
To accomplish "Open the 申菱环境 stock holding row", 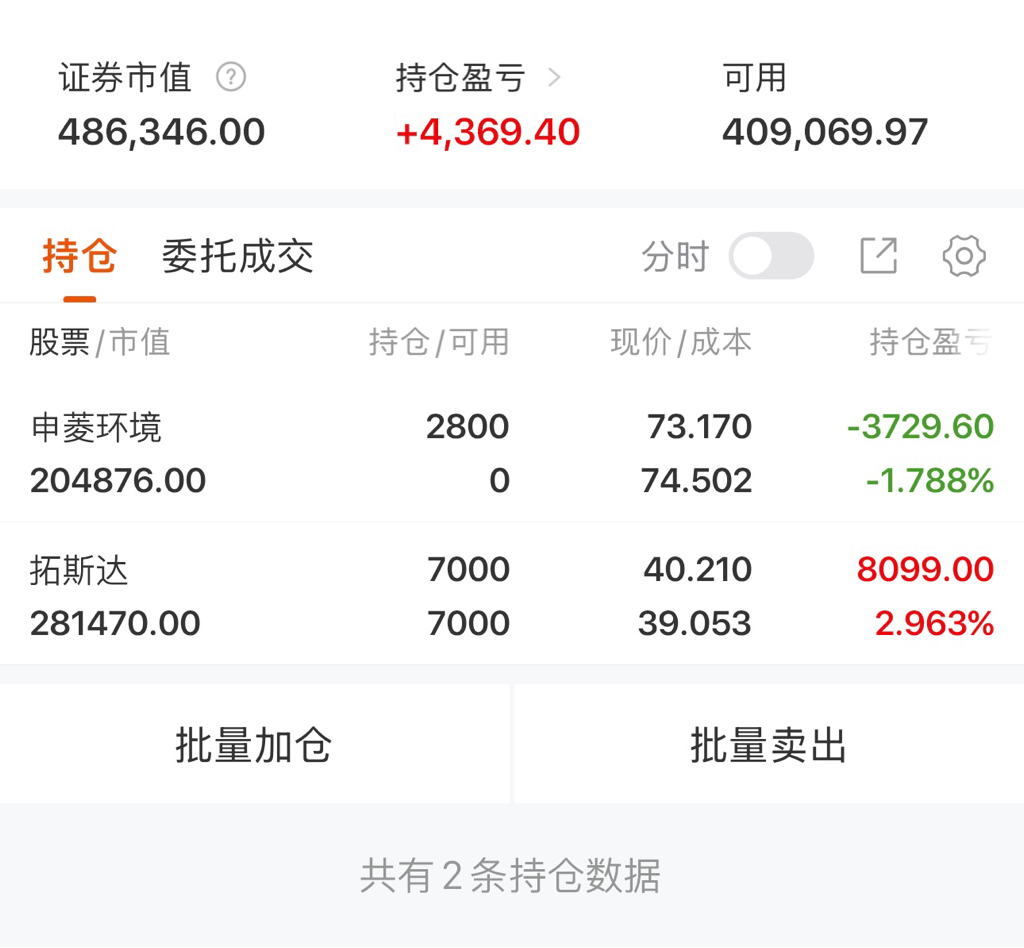I will tap(512, 454).
